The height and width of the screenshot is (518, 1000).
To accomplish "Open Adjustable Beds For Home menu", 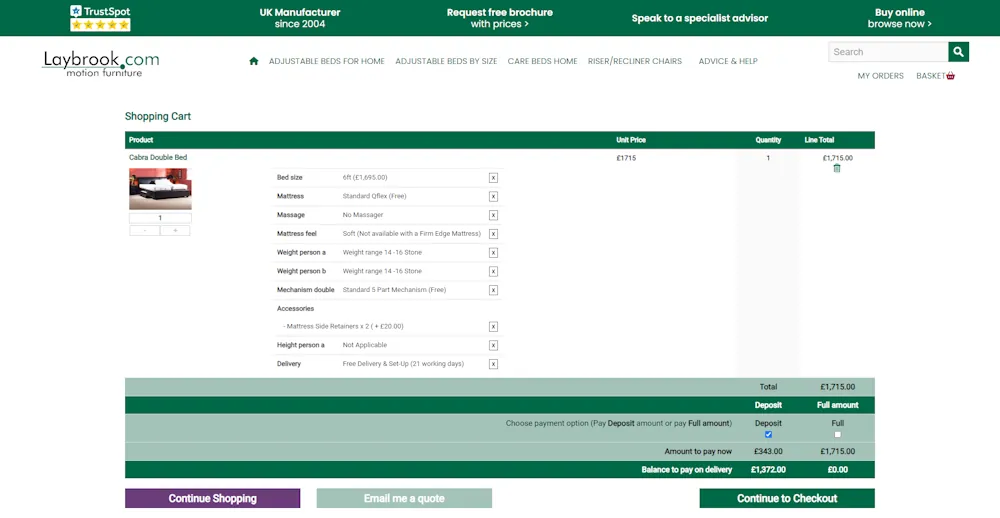I will (x=327, y=61).
